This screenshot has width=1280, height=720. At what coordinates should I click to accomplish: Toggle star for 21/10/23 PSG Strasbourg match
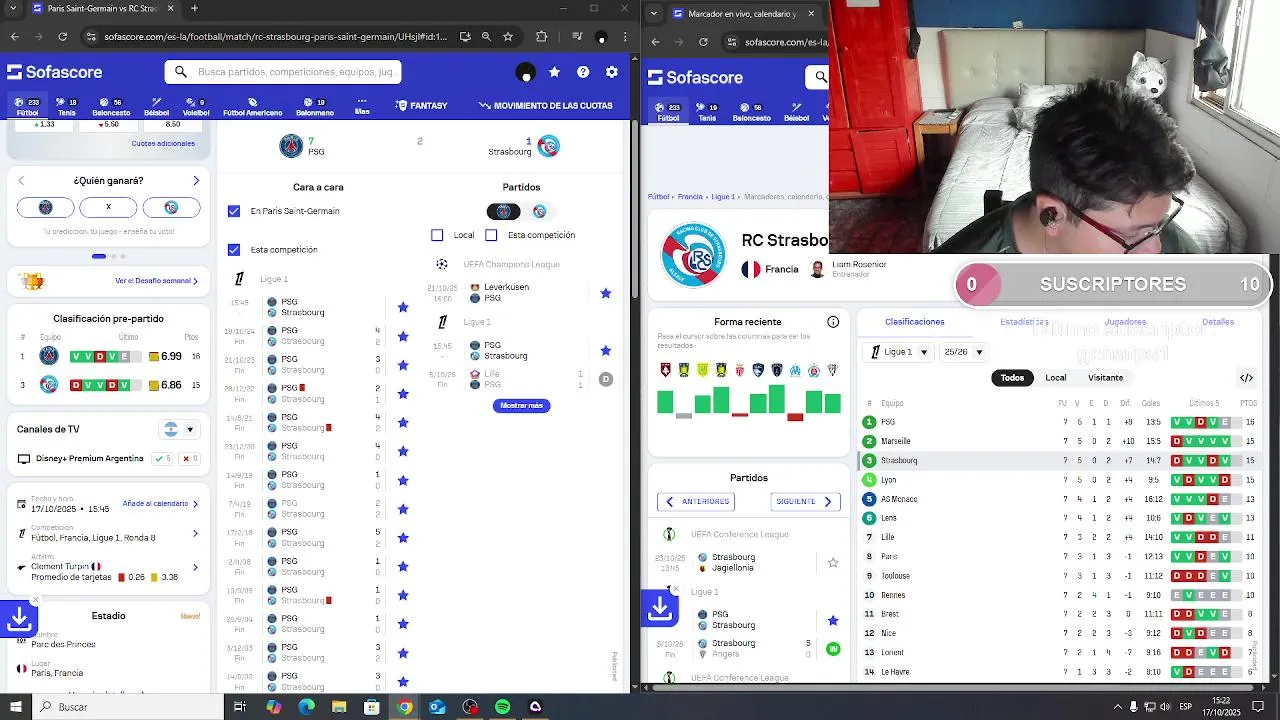coord(403,365)
